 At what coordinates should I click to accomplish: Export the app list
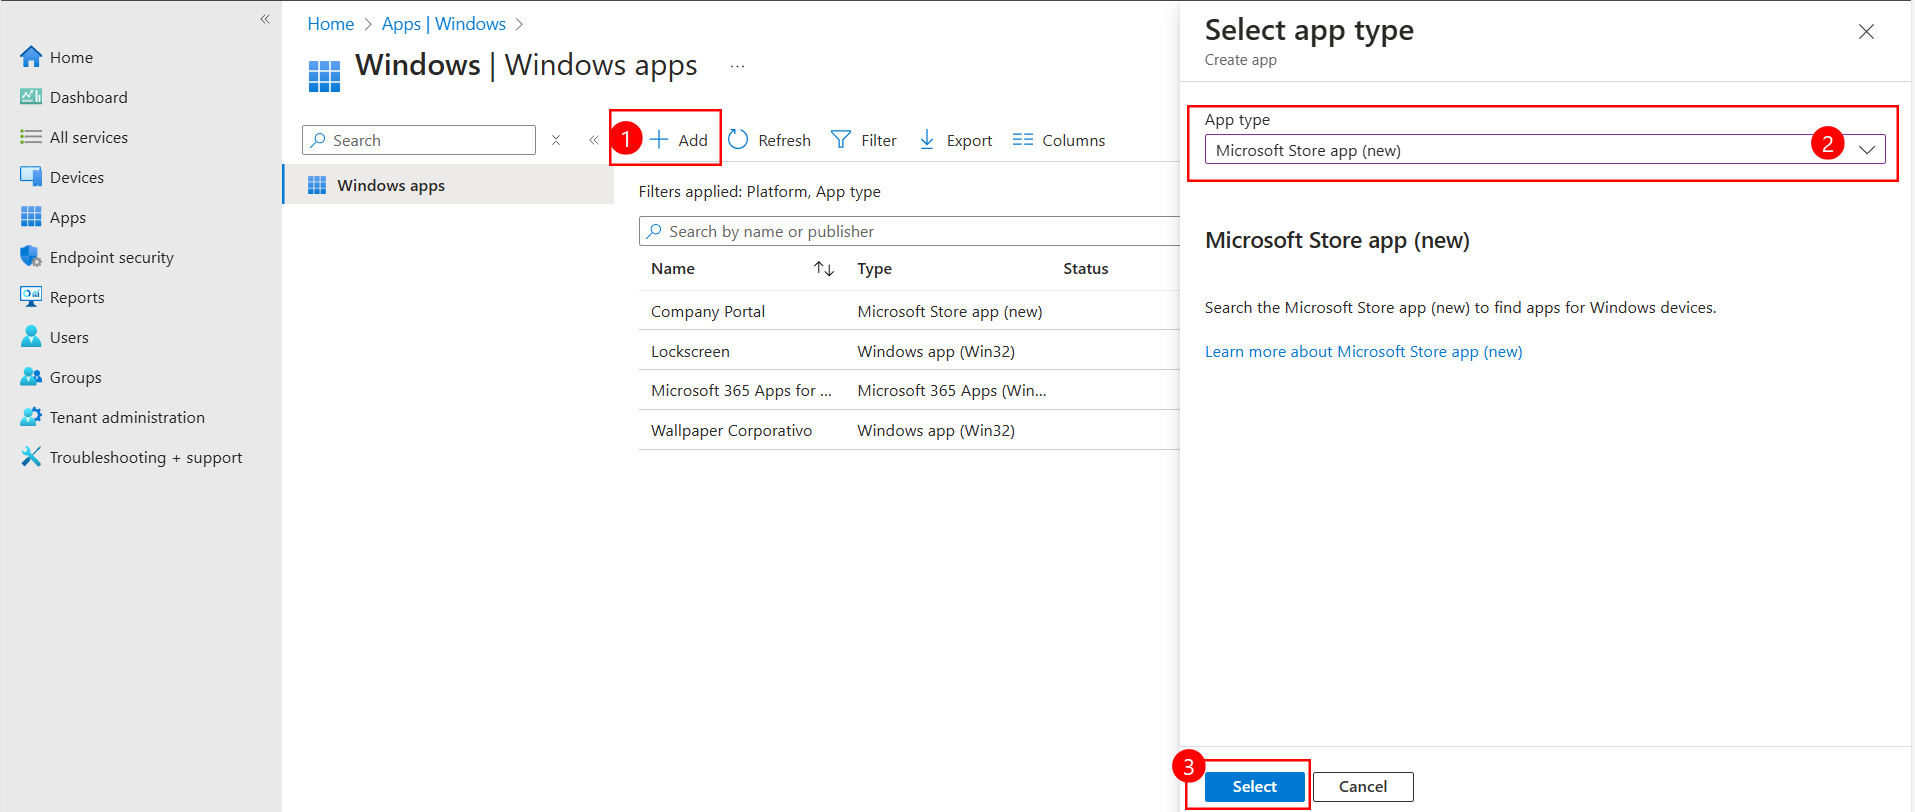coord(956,140)
